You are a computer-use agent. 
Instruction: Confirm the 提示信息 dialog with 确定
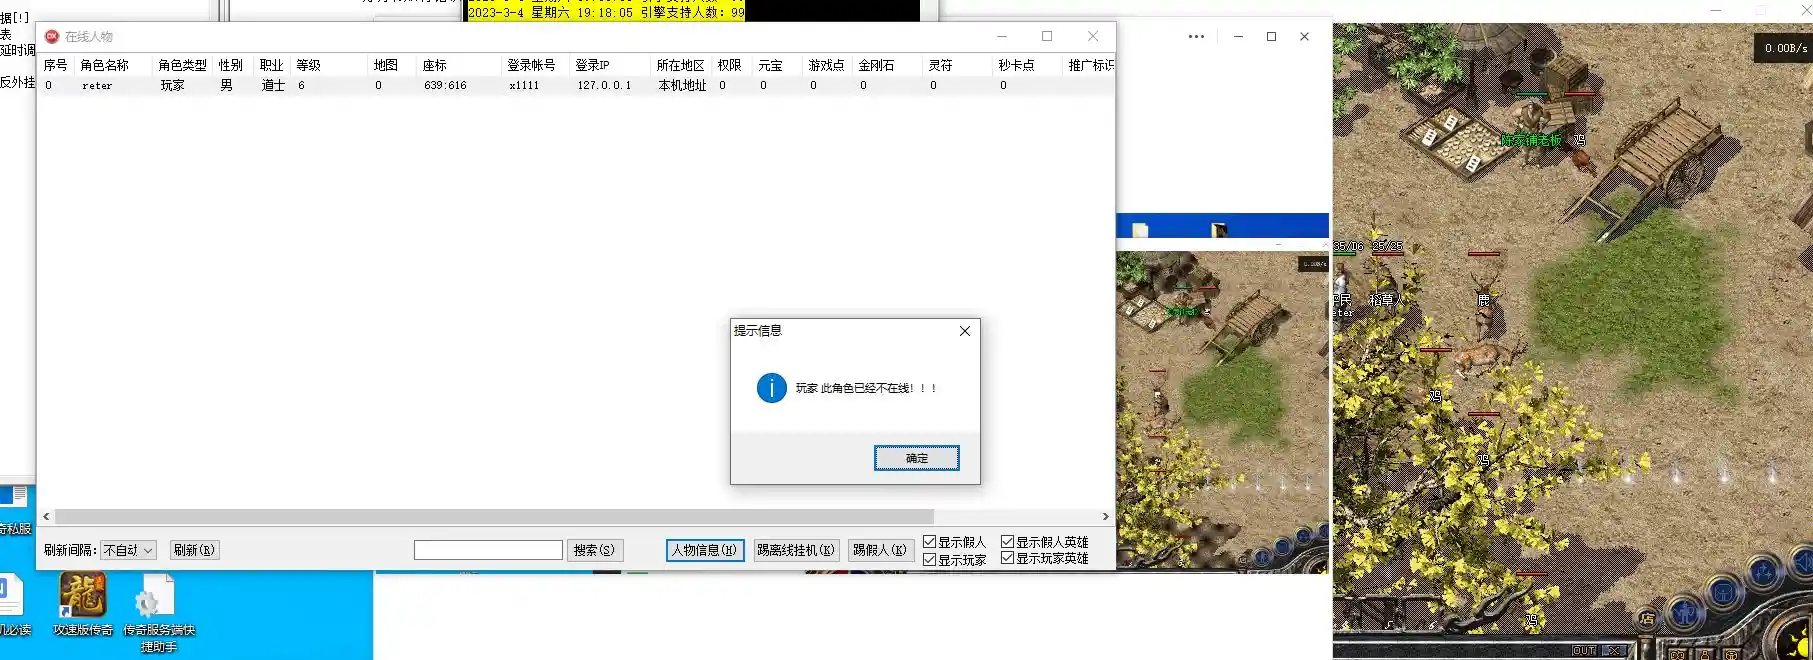[916, 458]
